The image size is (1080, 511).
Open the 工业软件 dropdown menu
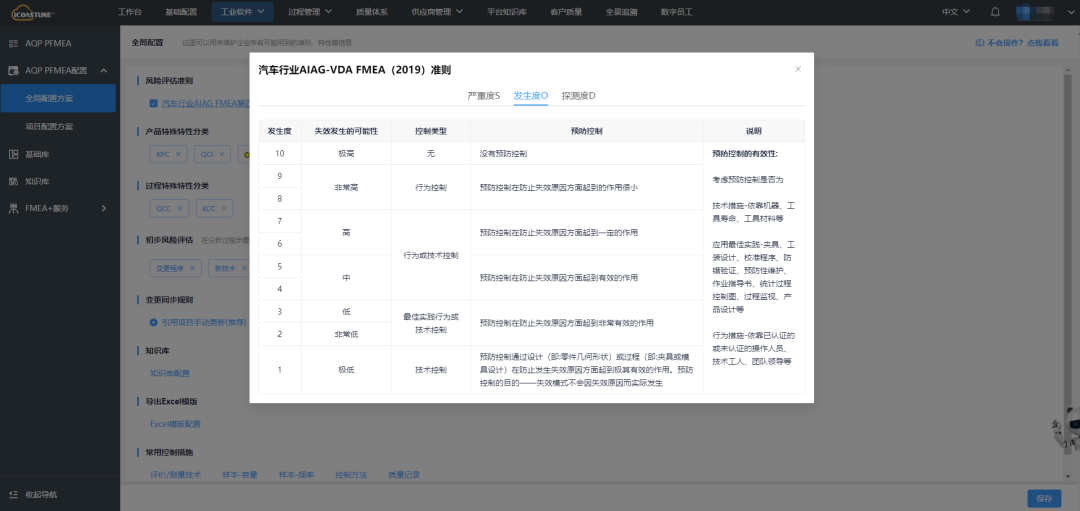(x=242, y=12)
